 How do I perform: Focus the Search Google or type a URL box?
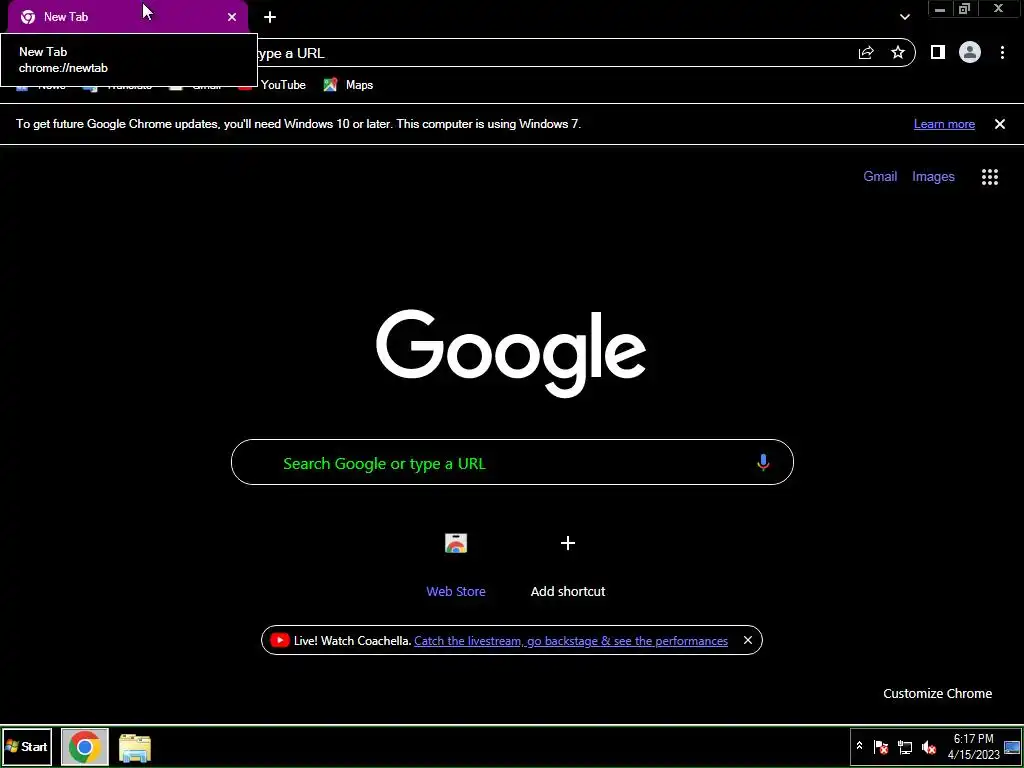[x=512, y=462]
